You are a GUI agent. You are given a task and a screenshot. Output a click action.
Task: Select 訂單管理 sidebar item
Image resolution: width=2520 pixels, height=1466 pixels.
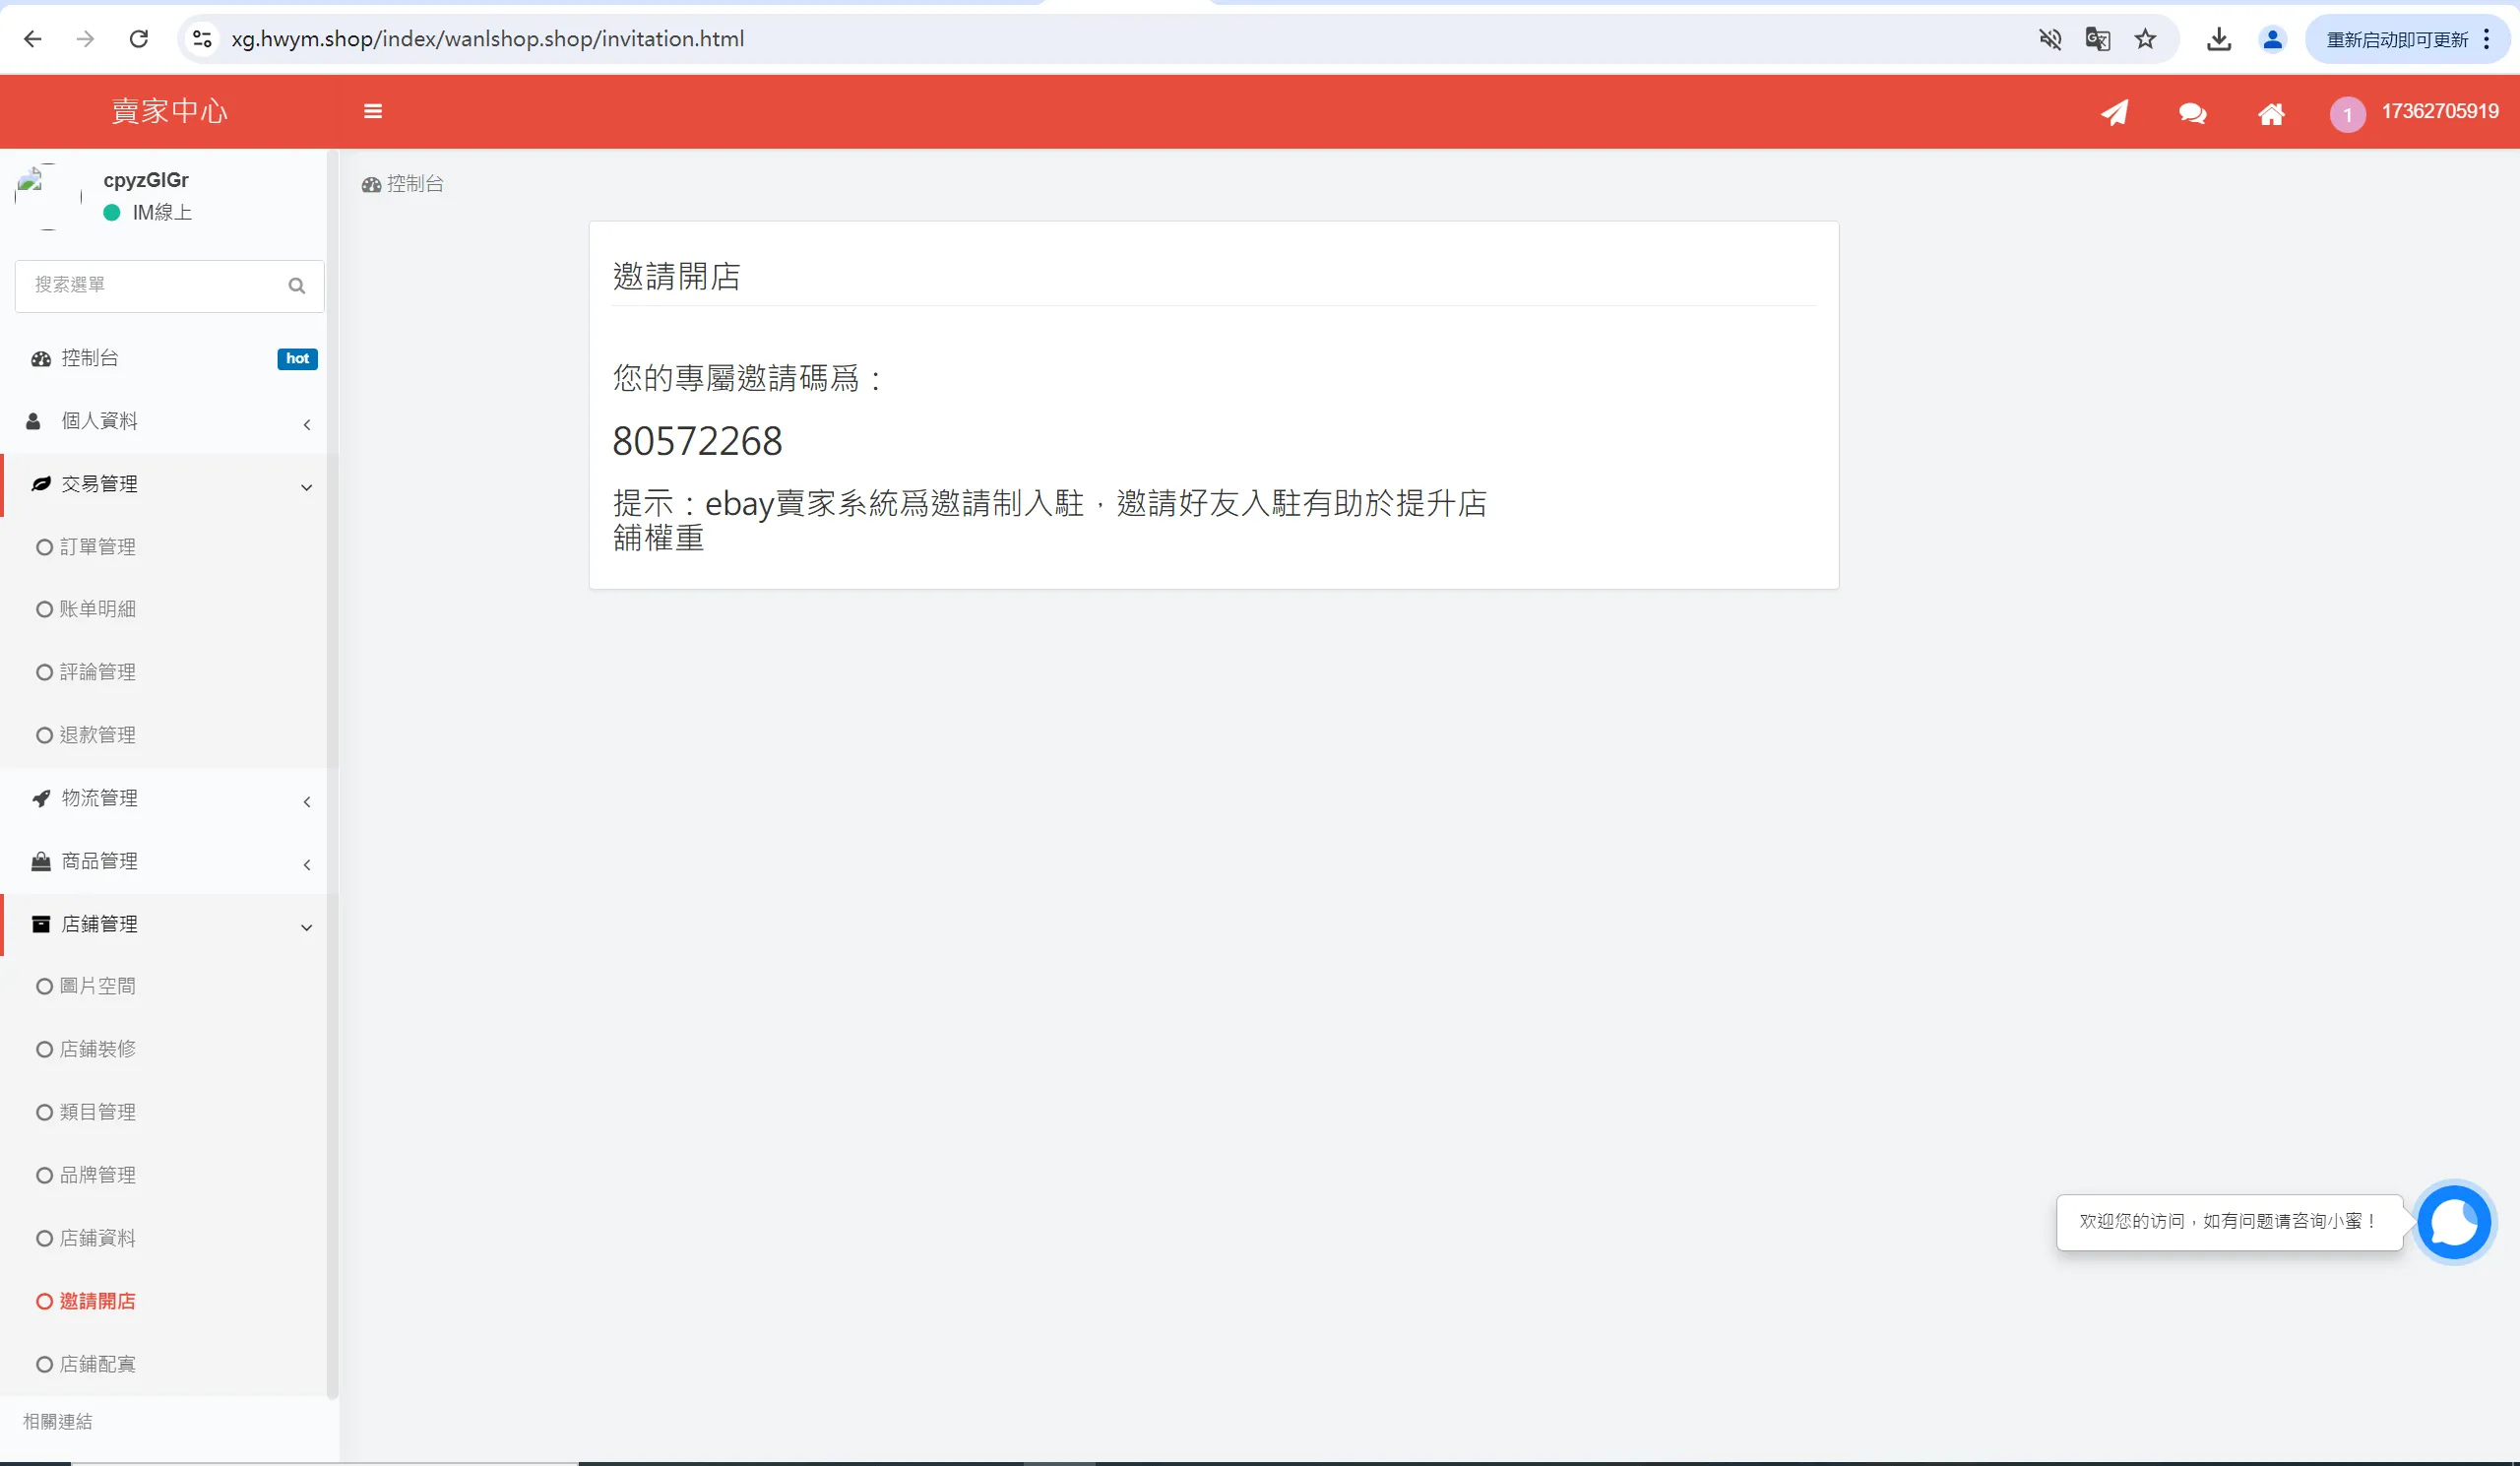(97, 547)
